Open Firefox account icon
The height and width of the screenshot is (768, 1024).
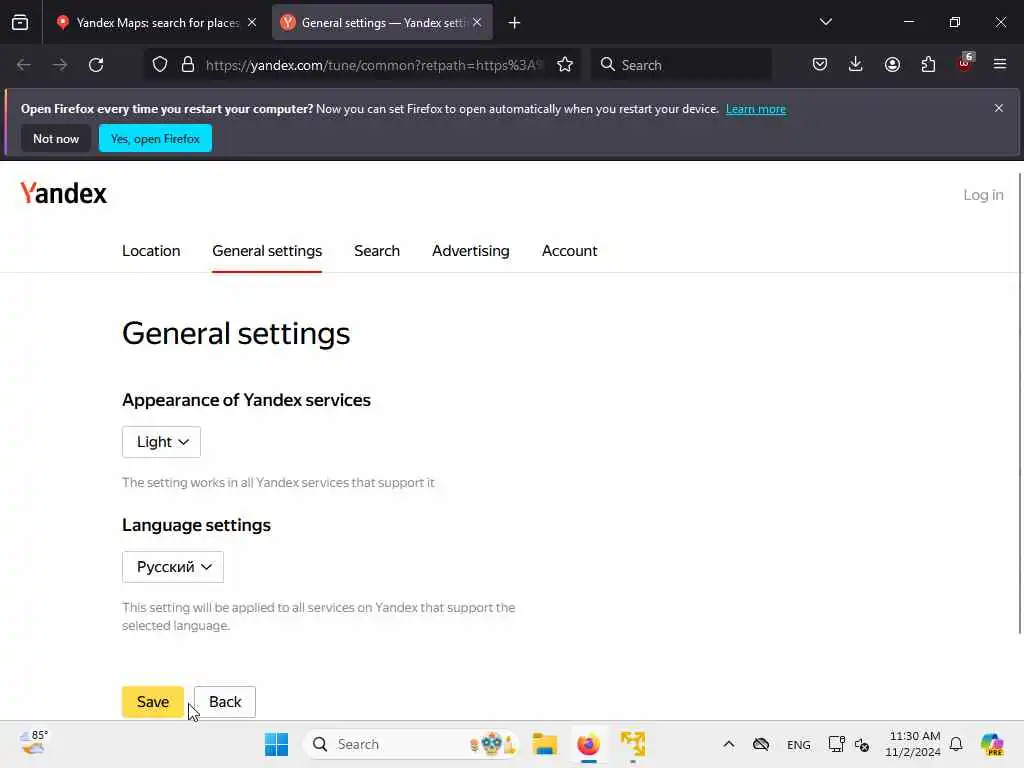tap(892, 64)
